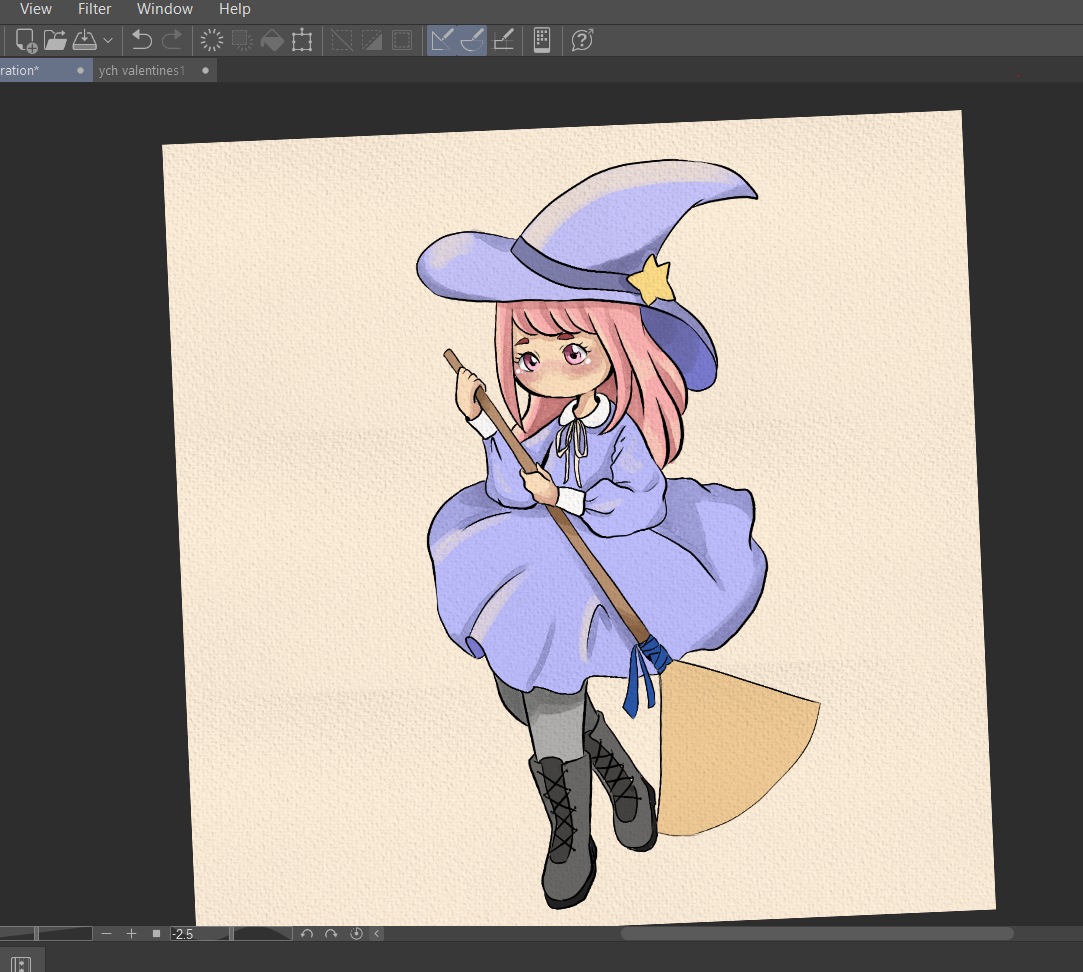Undo the last action
The height and width of the screenshot is (972, 1083).
142,41
